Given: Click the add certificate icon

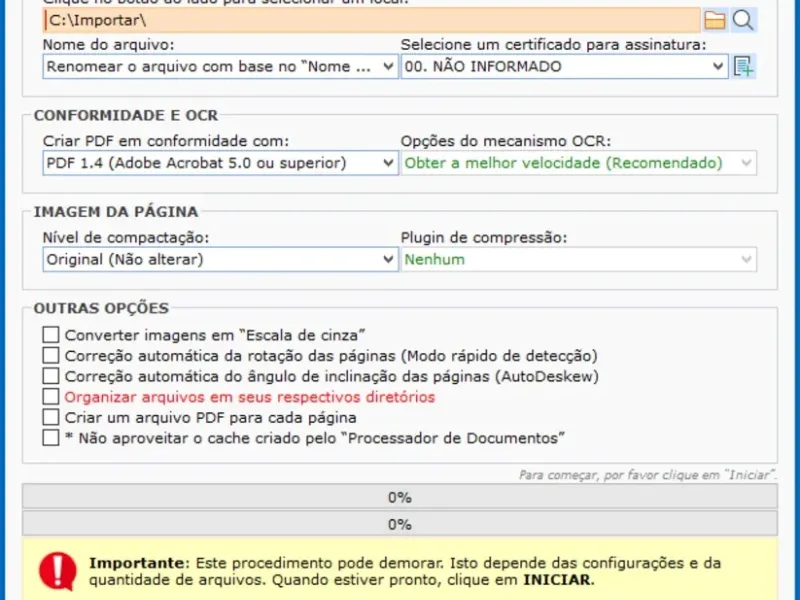Looking at the screenshot, I should click(743, 66).
